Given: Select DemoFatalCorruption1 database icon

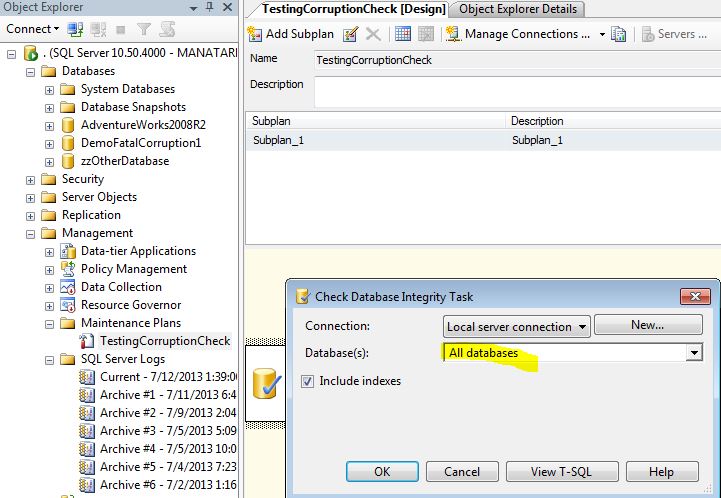Looking at the screenshot, I should (x=68, y=143).
